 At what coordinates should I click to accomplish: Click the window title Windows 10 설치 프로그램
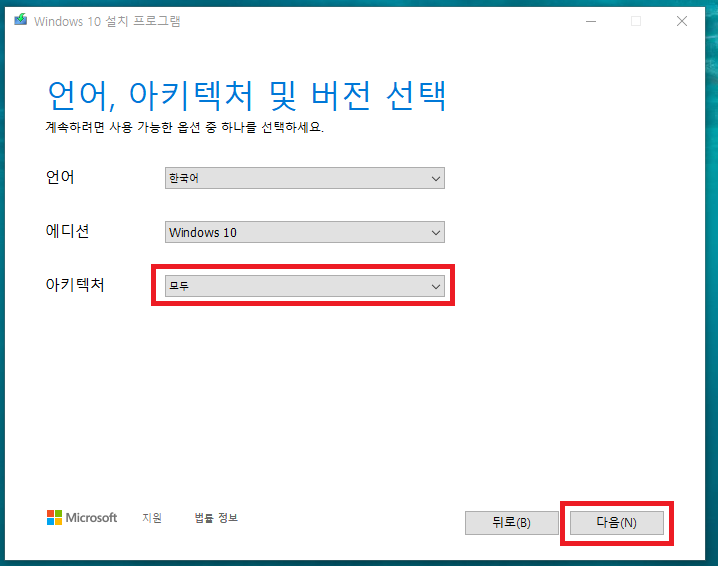(x=107, y=21)
